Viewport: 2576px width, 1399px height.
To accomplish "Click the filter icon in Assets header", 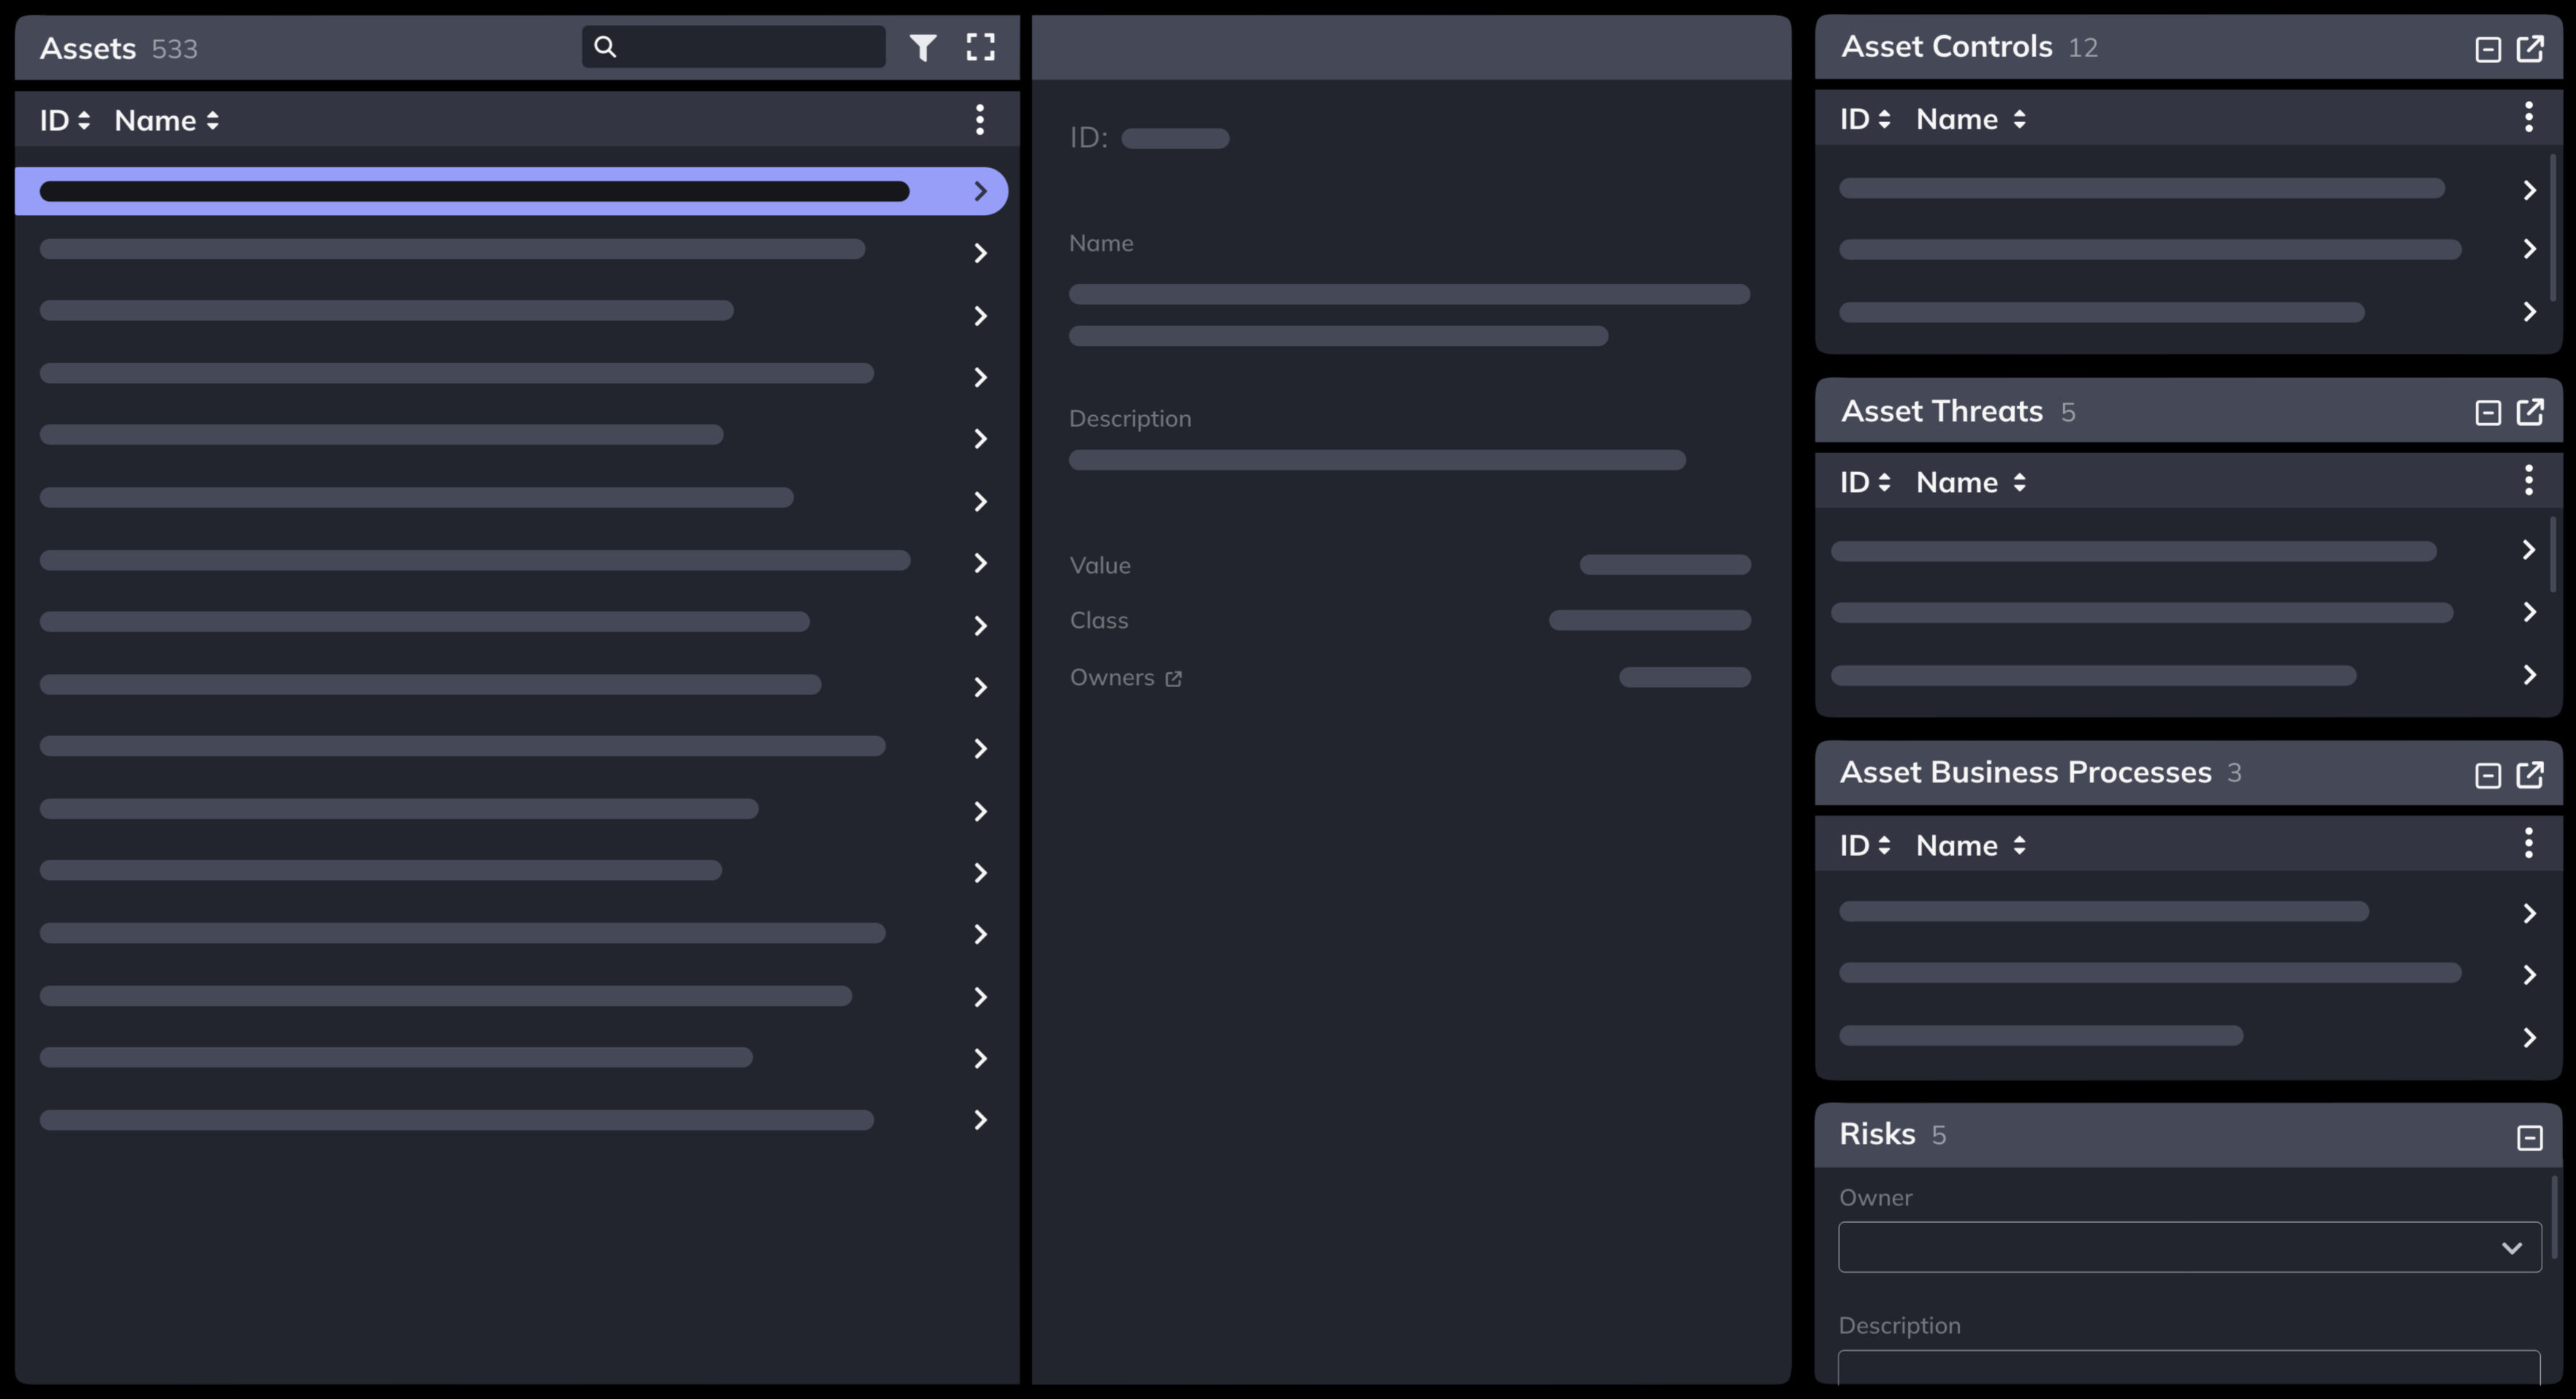I will pyautogui.click(x=922, y=47).
